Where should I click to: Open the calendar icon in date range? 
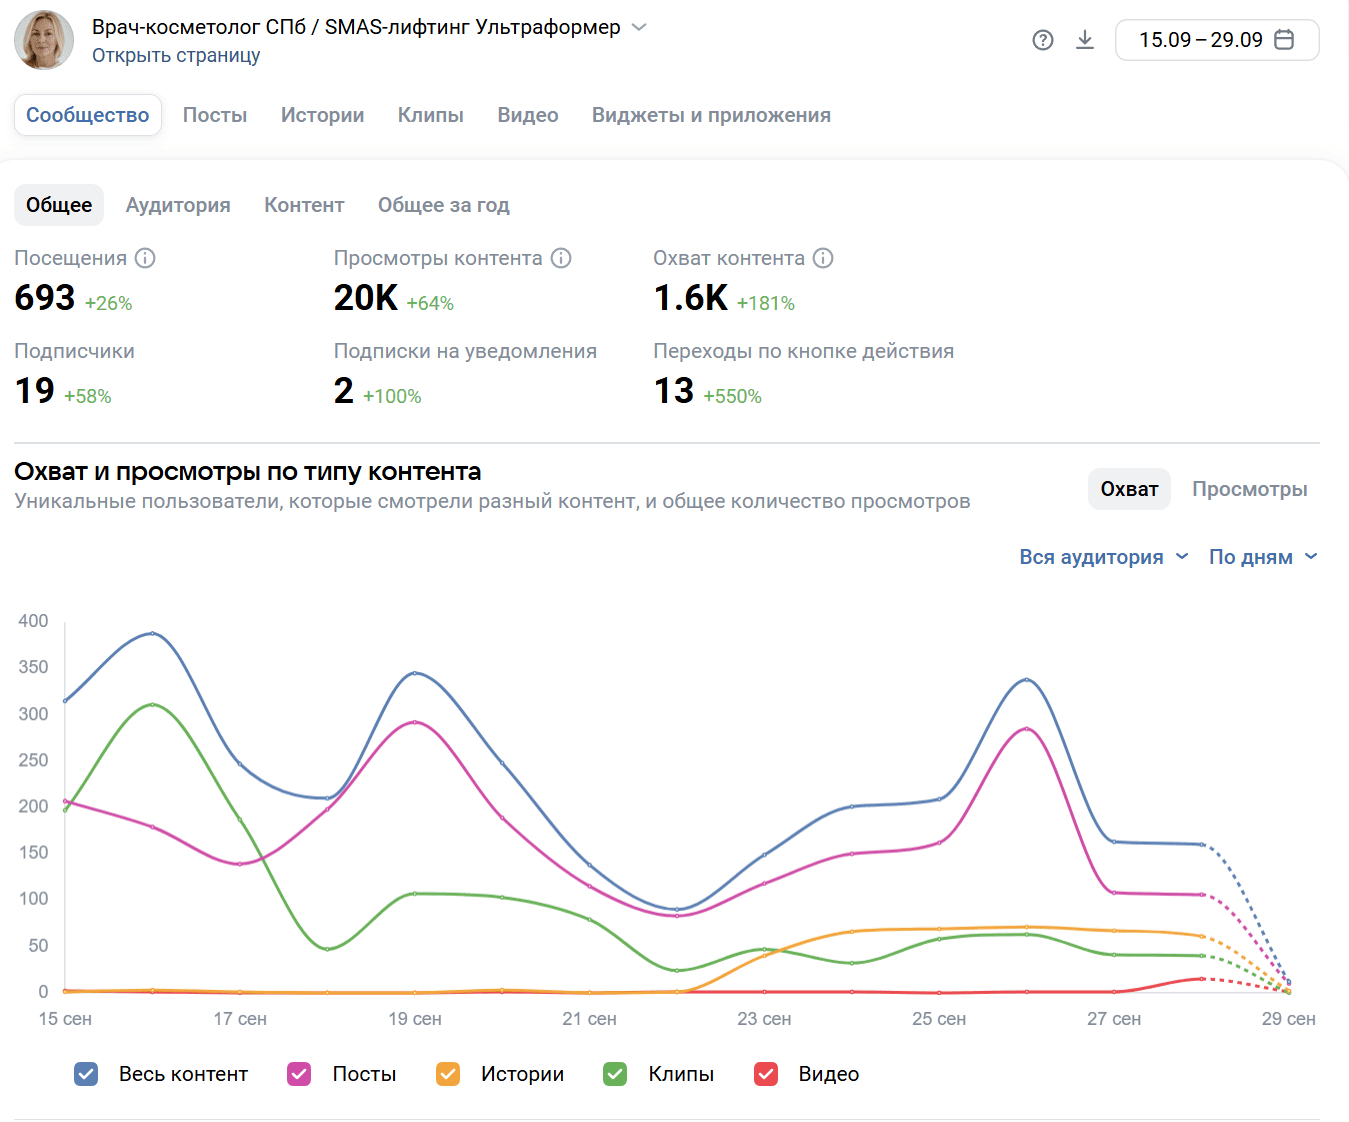(1285, 40)
